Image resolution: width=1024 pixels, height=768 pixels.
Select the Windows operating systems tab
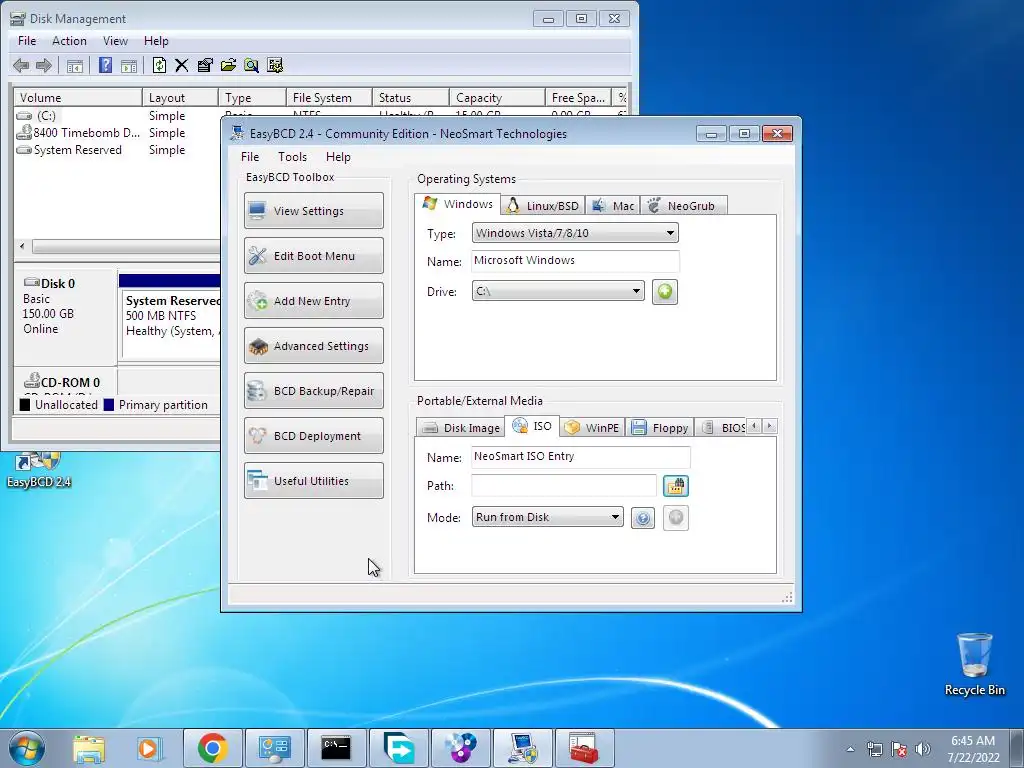click(x=458, y=204)
